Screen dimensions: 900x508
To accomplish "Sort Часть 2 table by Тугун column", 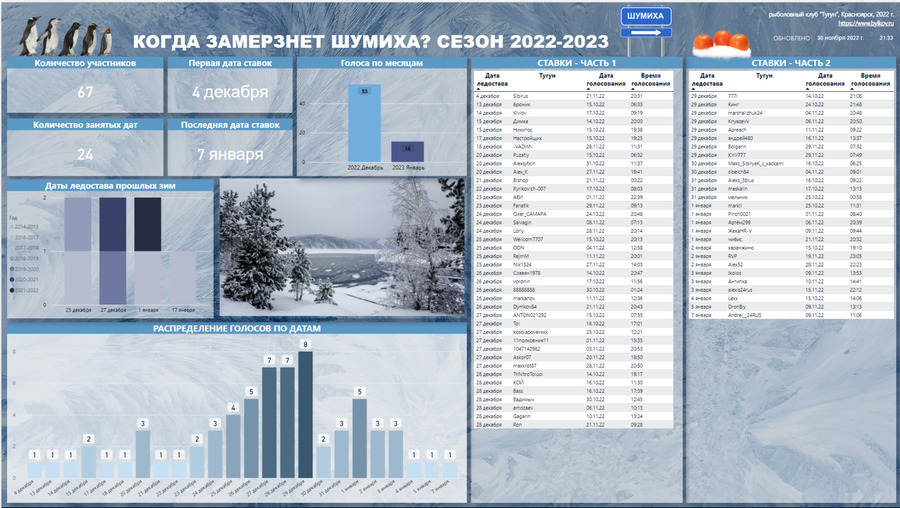I will [x=764, y=75].
